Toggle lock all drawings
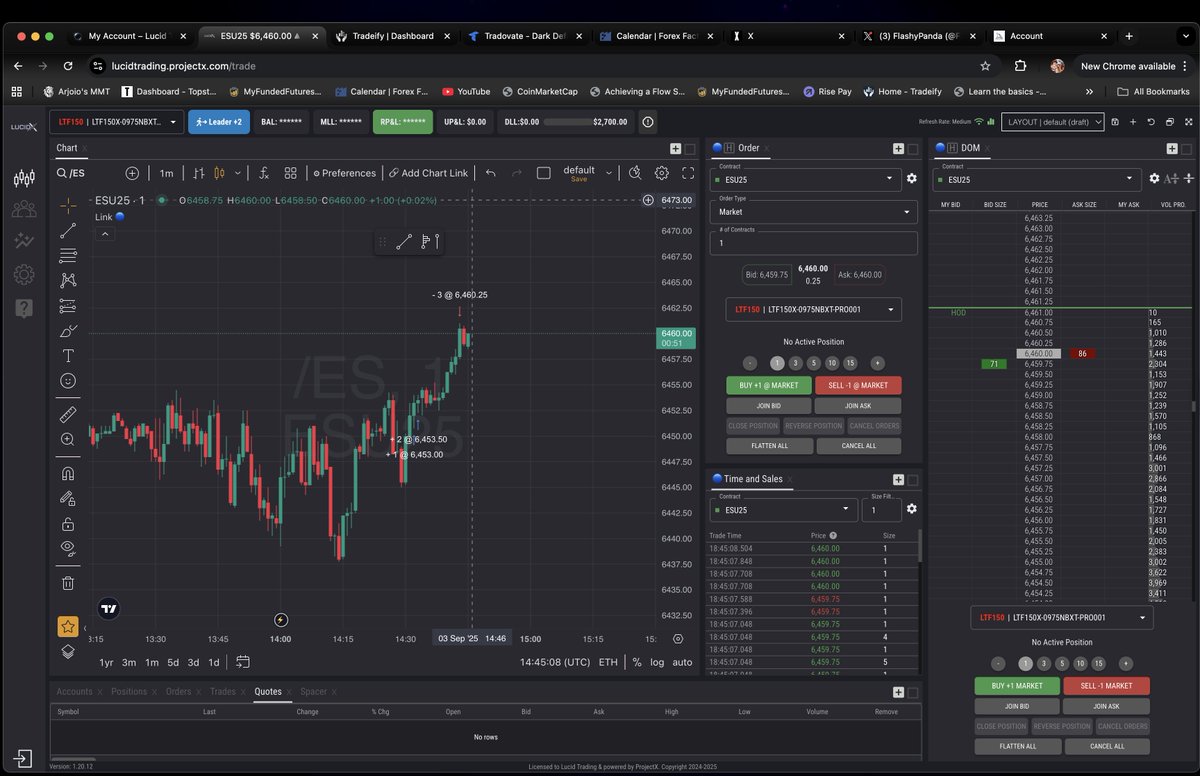The width and height of the screenshot is (1200, 776). (x=68, y=524)
